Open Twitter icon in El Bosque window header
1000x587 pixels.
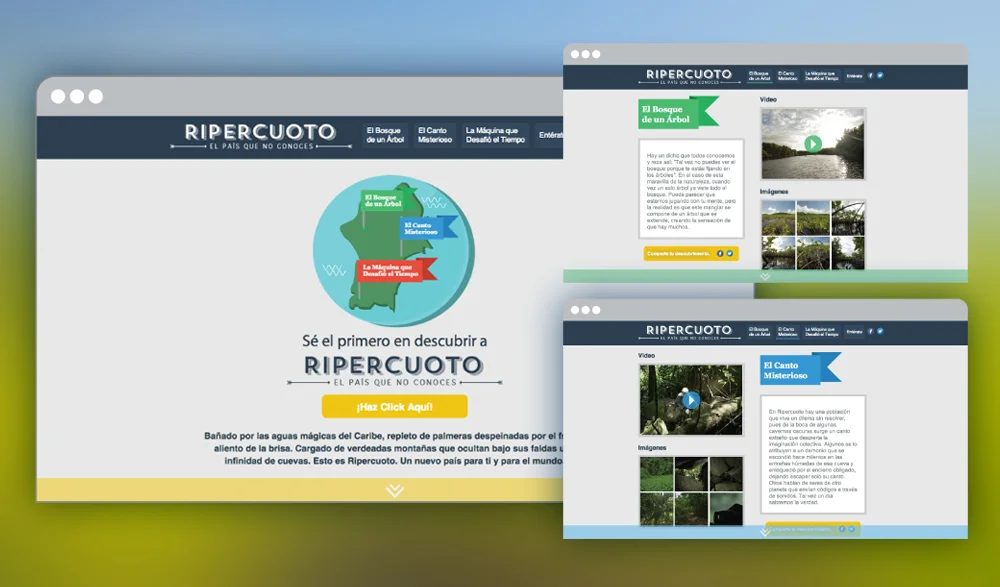[880, 75]
